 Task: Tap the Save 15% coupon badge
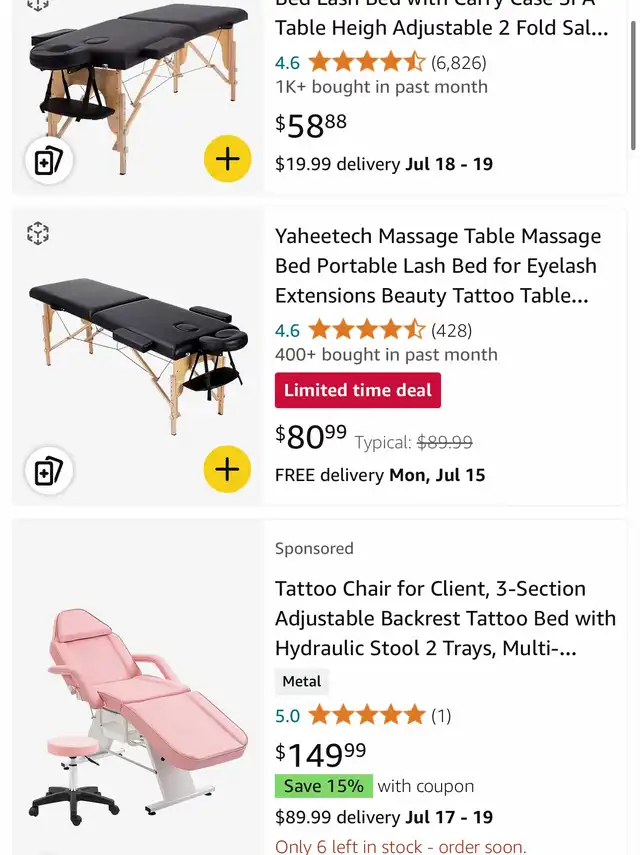click(324, 786)
